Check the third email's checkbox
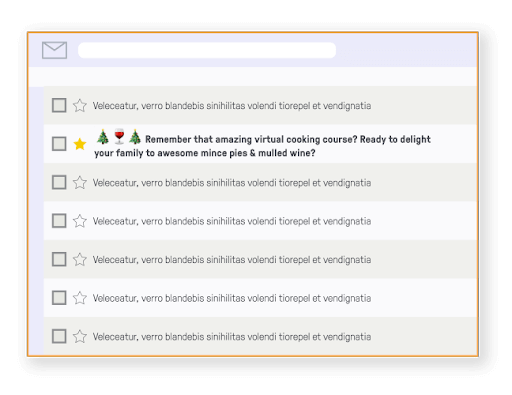Viewport: 512px width, 395px height. [59, 182]
